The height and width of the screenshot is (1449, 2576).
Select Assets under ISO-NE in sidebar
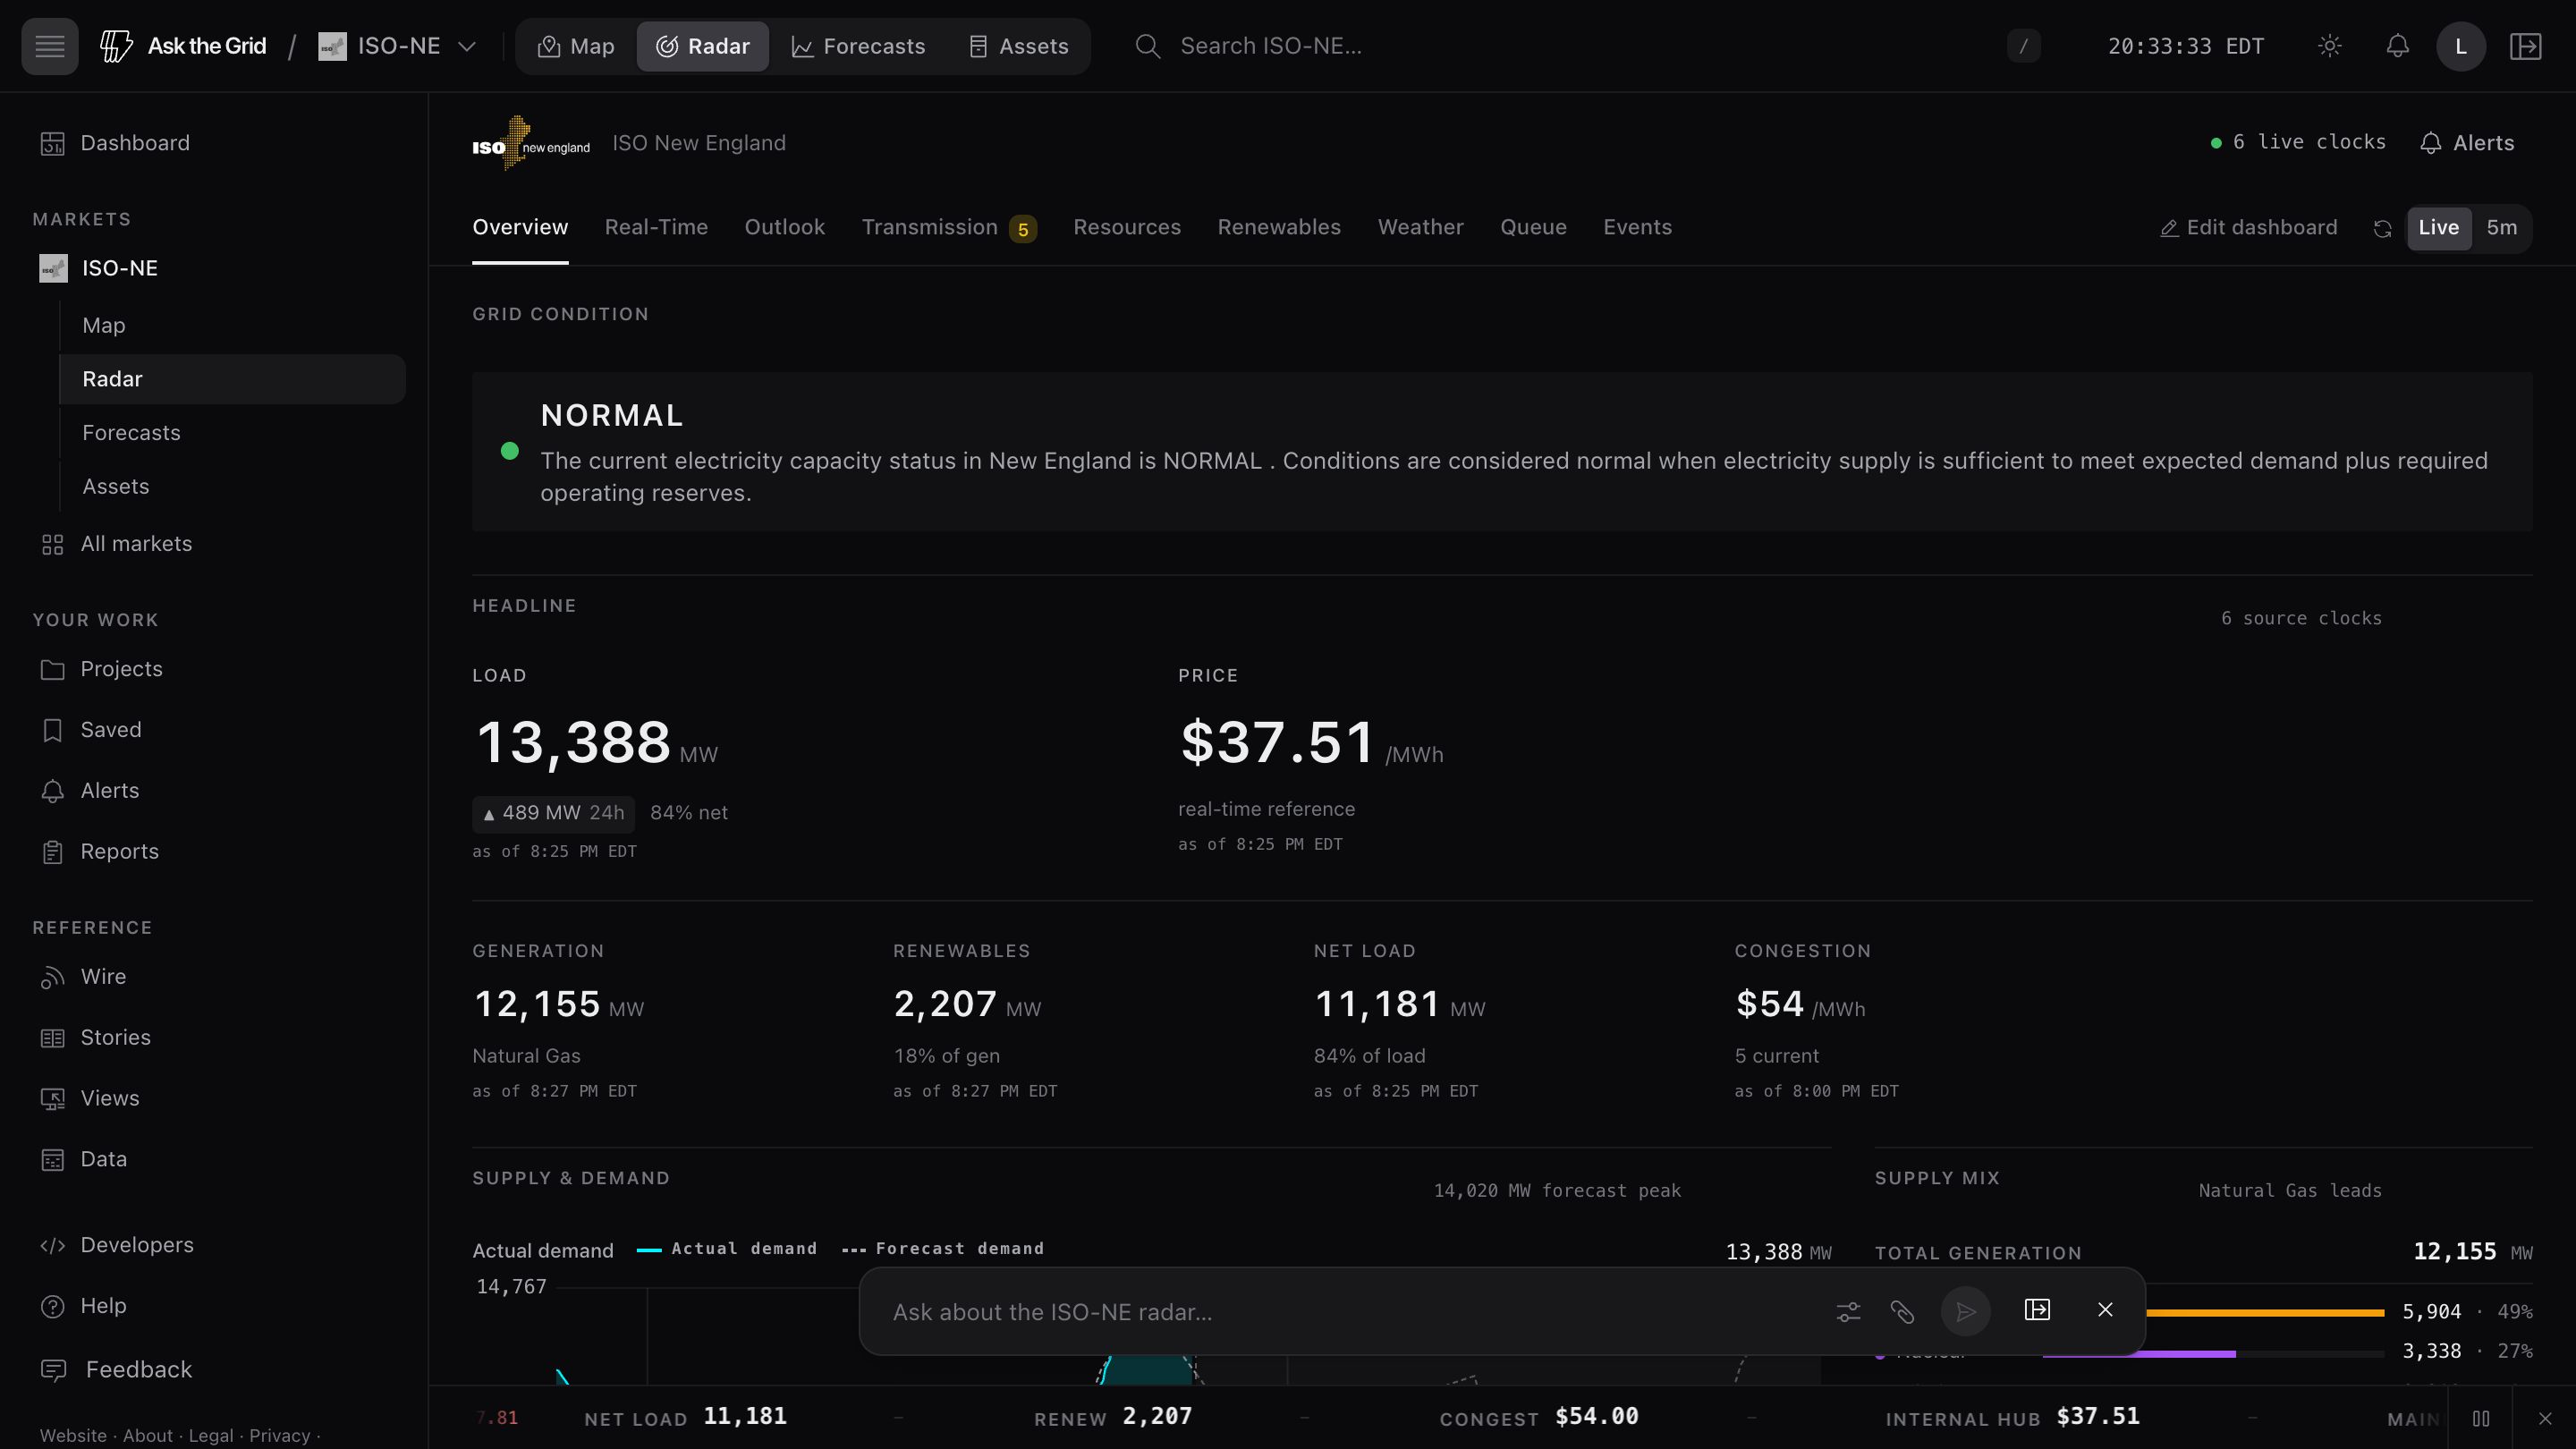[232, 487]
